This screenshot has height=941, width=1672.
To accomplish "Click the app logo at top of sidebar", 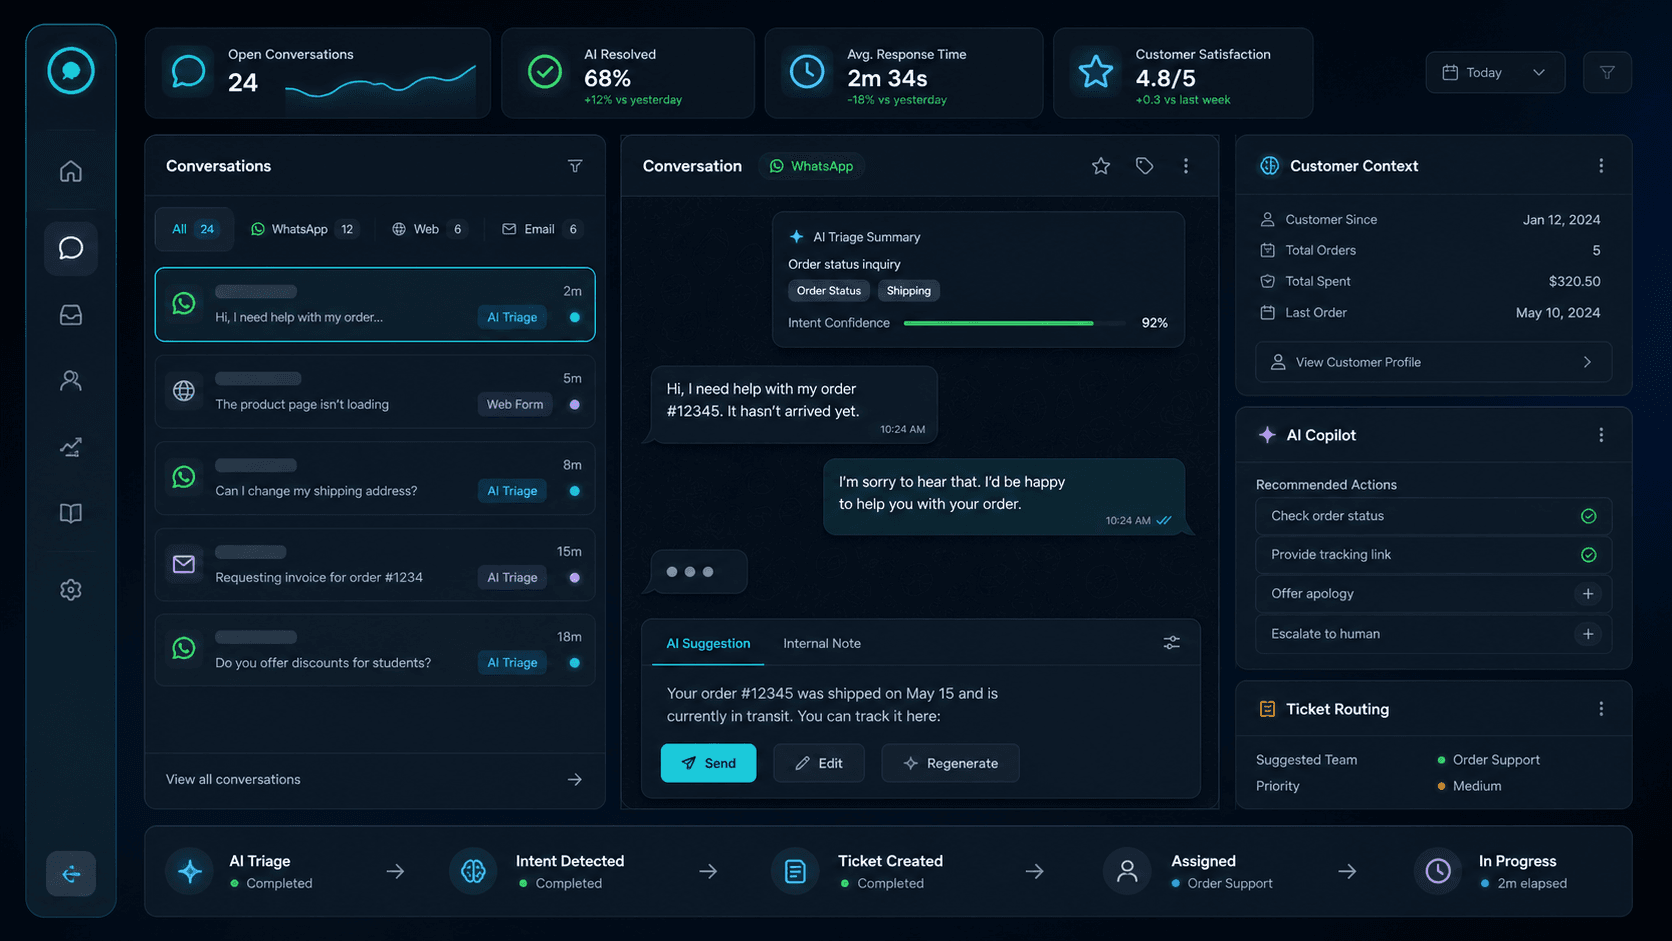I will click(70, 71).
